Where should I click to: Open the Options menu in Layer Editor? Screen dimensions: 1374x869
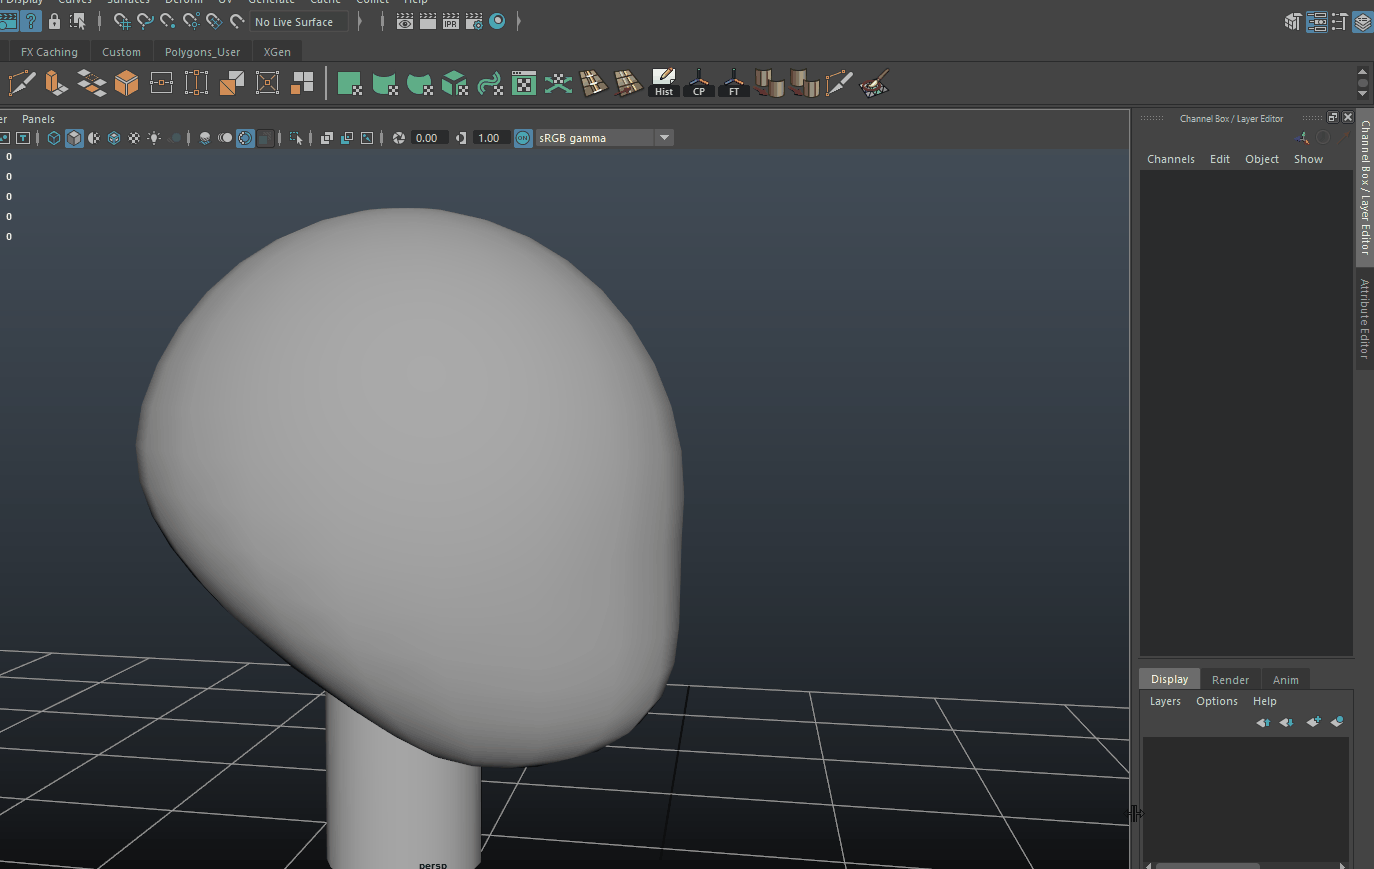click(x=1217, y=701)
